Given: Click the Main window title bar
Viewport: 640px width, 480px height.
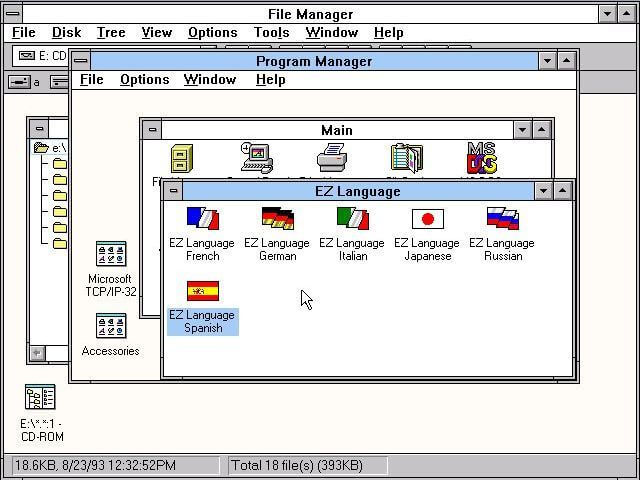Looking at the screenshot, I should 337,130.
